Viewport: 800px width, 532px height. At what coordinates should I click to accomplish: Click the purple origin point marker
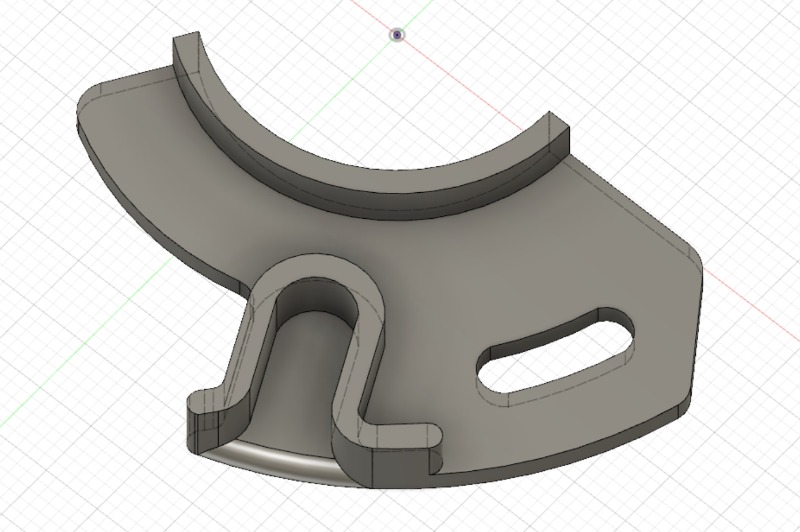pyautogui.click(x=398, y=35)
